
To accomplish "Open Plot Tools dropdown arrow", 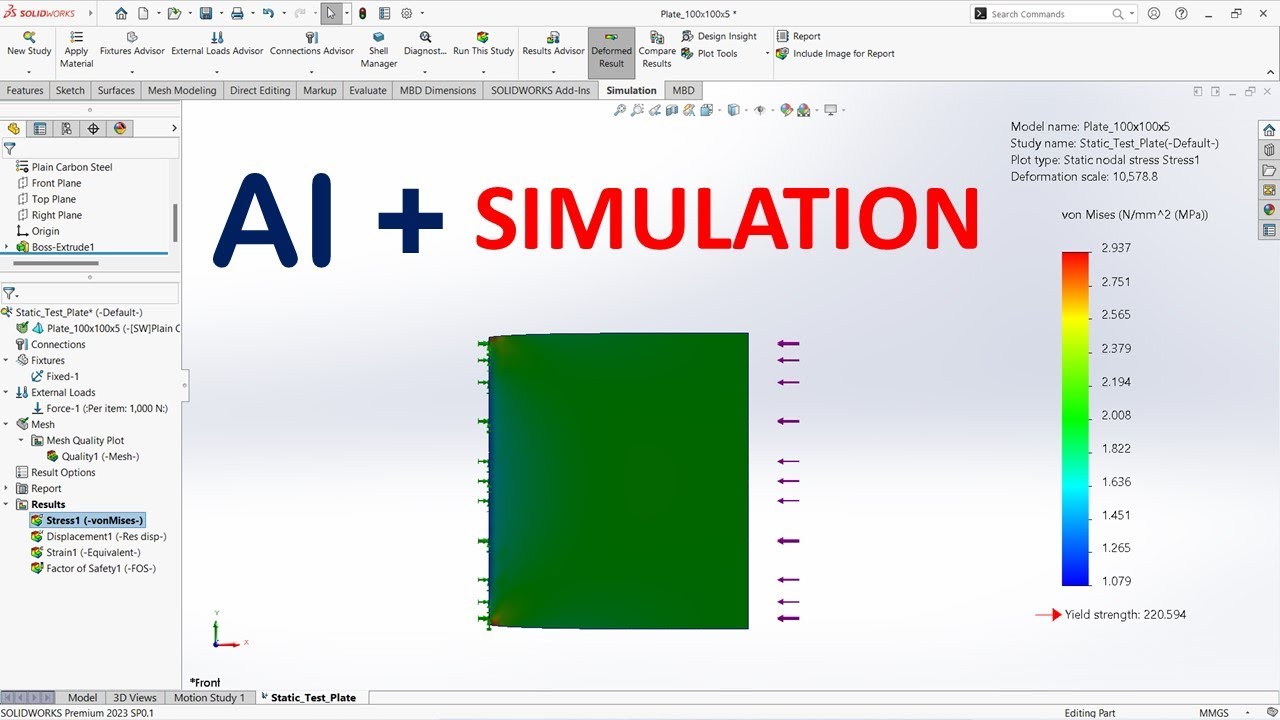I will [768, 54].
